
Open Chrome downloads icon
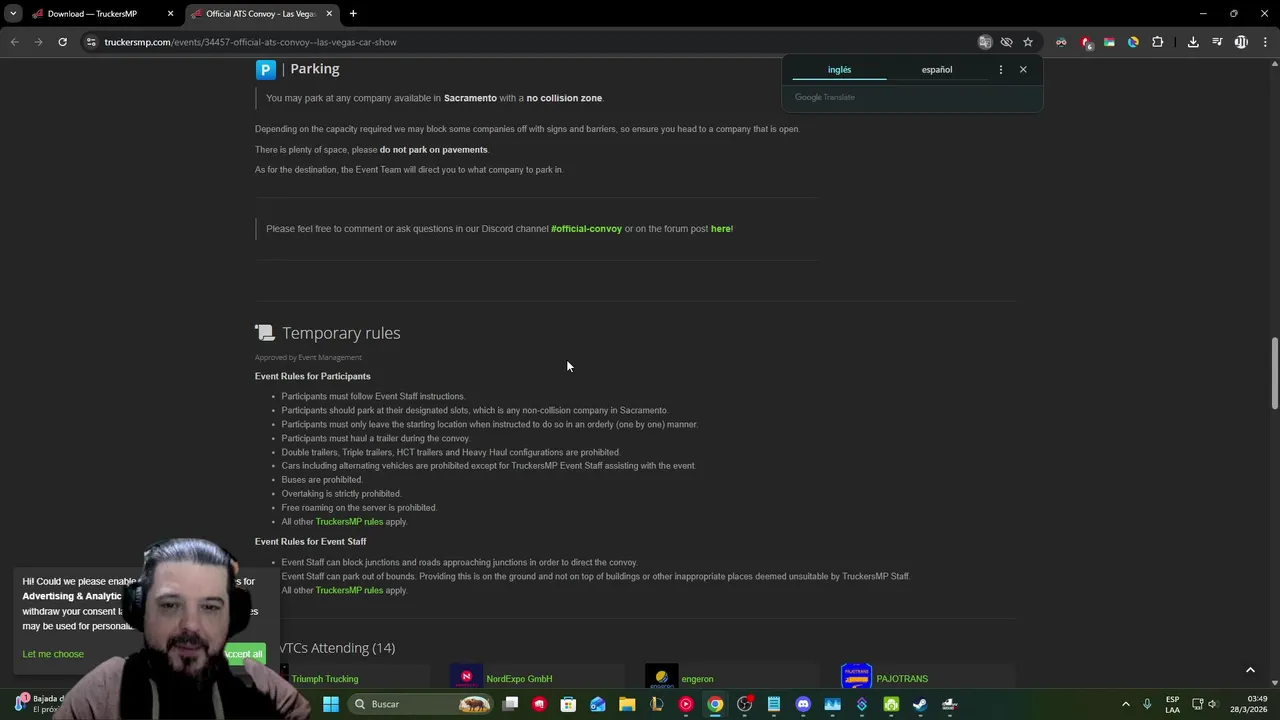(x=1193, y=42)
